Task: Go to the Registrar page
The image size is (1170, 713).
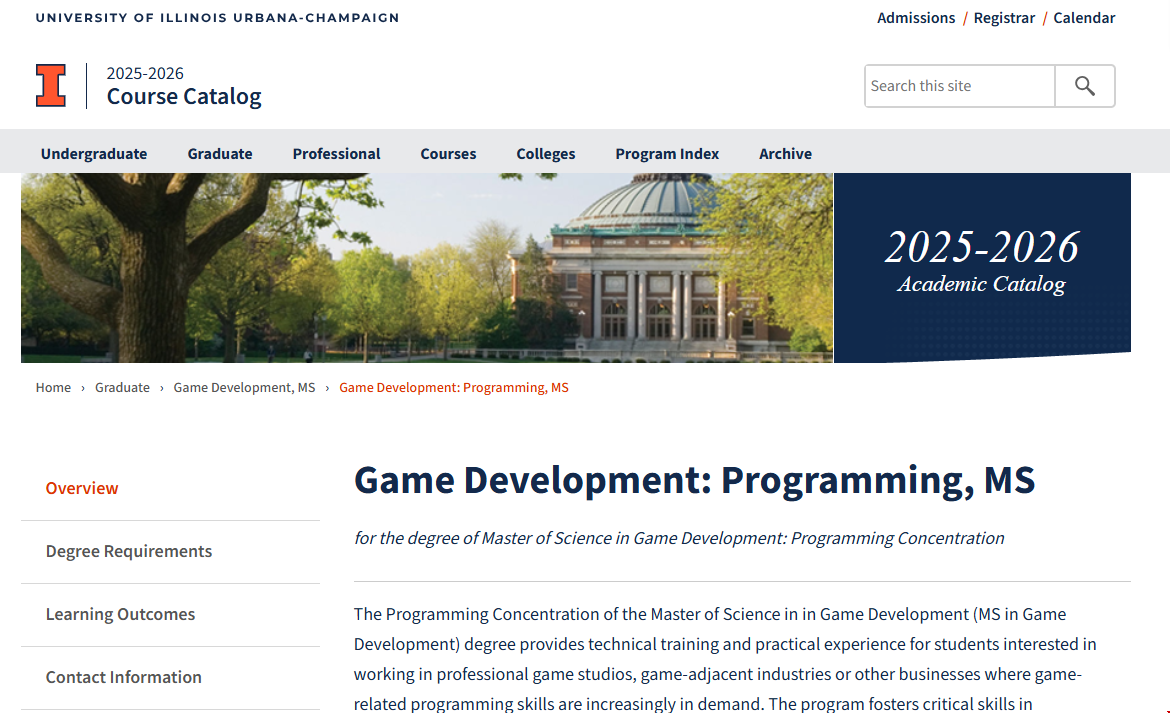Action: click(x=1004, y=18)
